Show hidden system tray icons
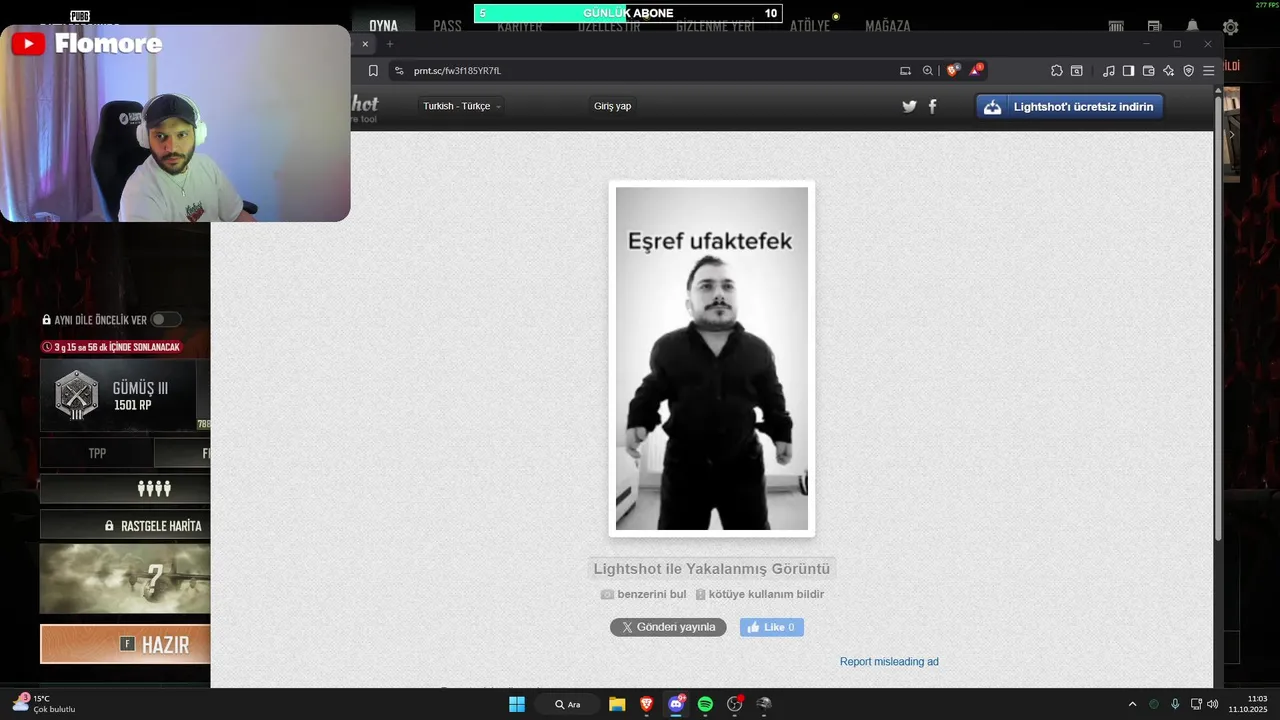This screenshot has height=720, width=1280. pyautogui.click(x=1132, y=704)
